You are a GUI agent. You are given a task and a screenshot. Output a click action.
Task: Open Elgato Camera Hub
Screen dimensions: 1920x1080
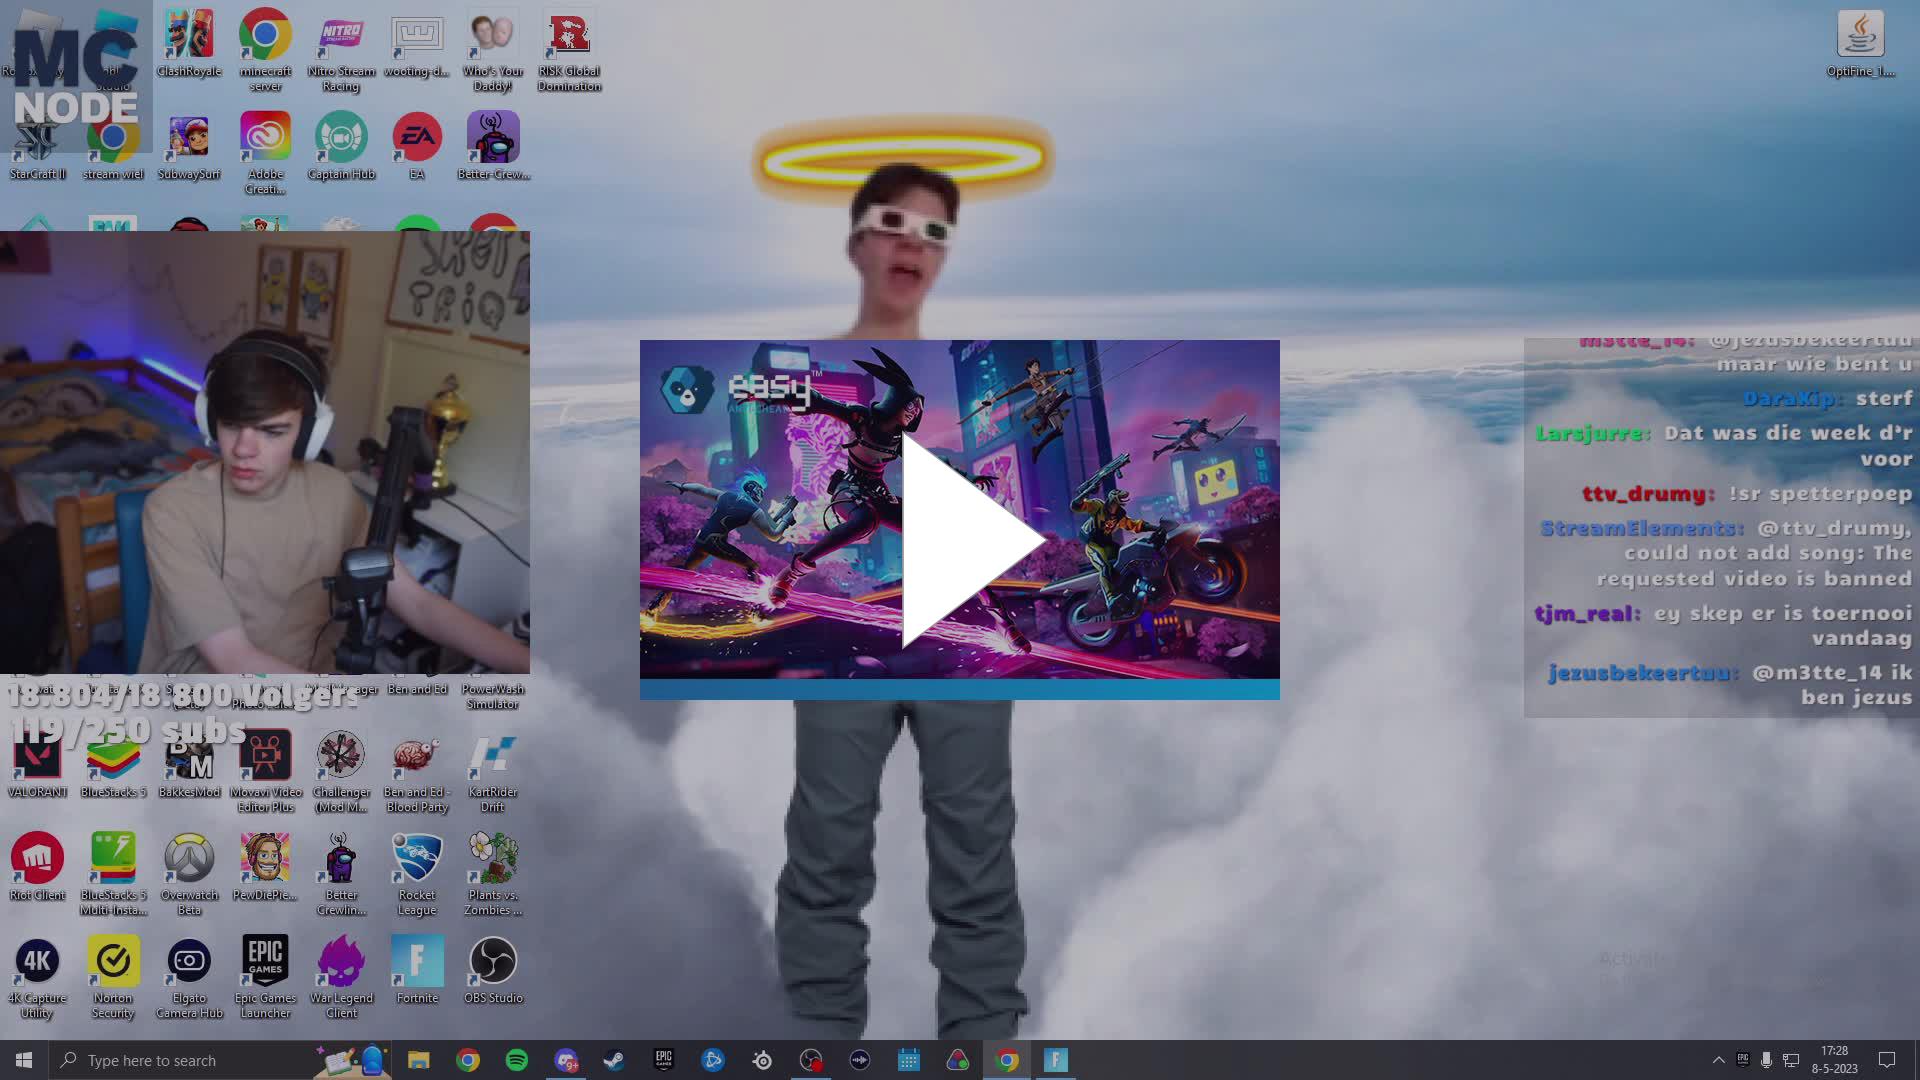pyautogui.click(x=189, y=958)
